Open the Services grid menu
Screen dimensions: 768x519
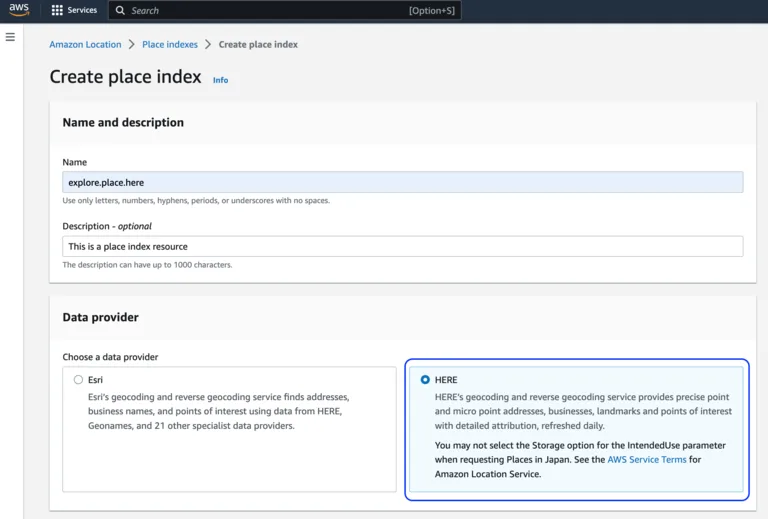click(x=57, y=10)
